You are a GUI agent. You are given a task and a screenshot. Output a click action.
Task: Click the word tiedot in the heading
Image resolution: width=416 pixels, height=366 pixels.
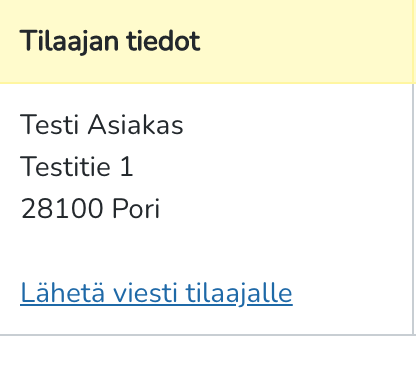coord(163,41)
